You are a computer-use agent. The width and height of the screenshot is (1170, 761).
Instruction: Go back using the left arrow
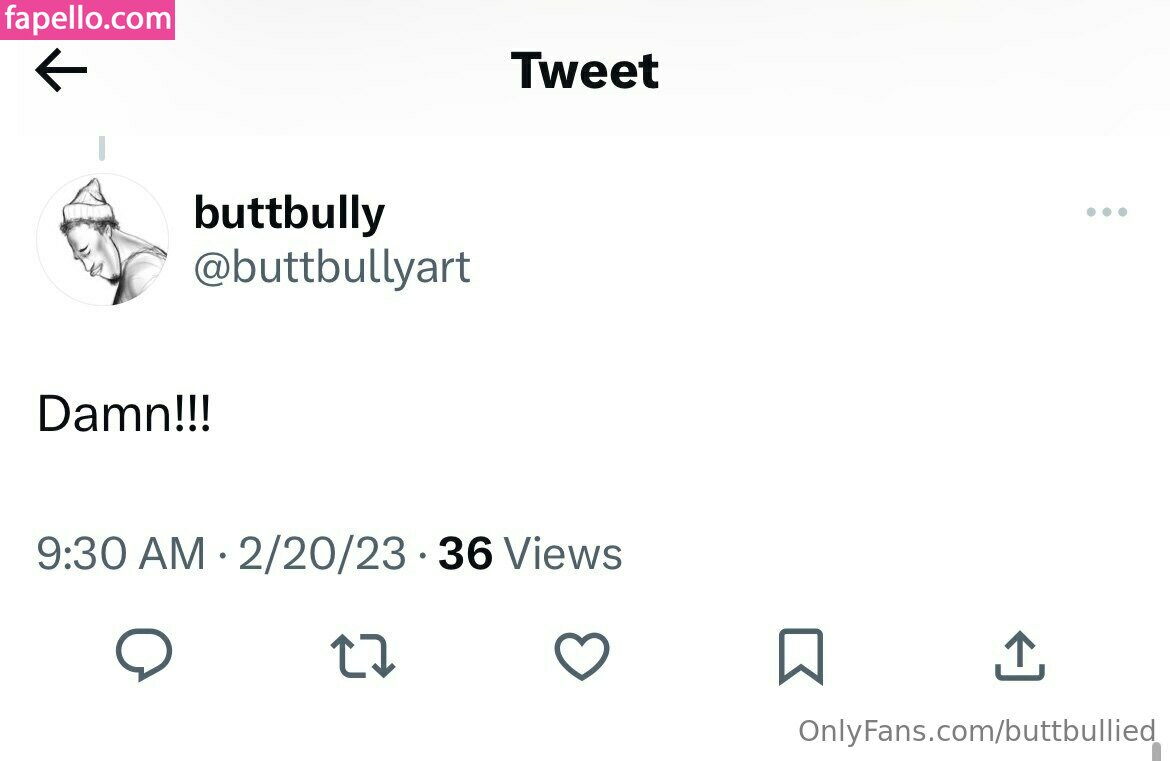pos(61,70)
